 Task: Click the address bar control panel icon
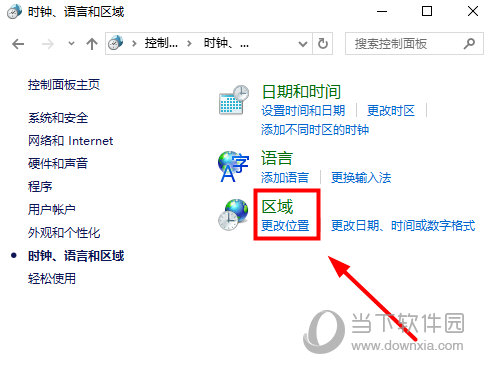coord(116,43)
